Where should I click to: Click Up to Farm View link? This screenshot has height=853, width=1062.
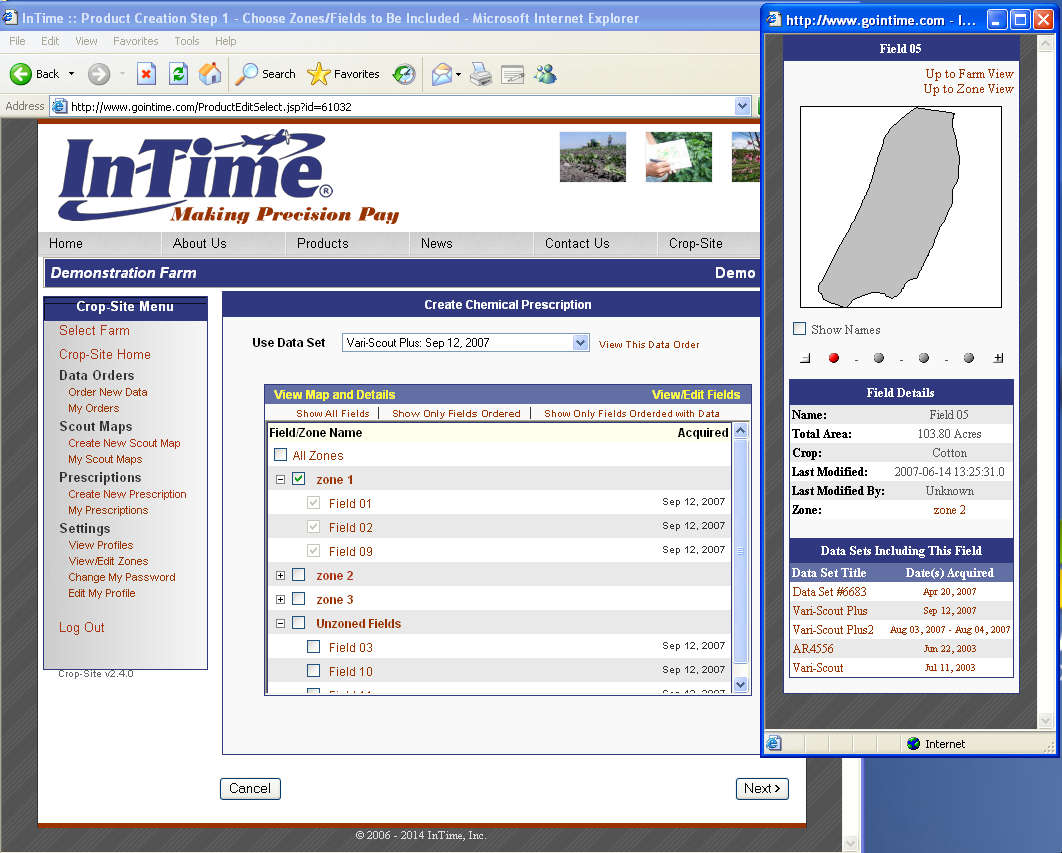(969, 74)
